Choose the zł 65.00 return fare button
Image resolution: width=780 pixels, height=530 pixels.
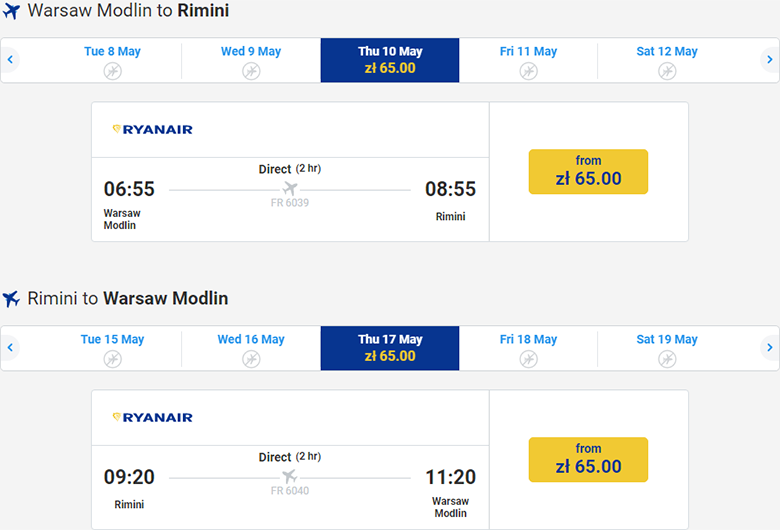tap(588, 459)
